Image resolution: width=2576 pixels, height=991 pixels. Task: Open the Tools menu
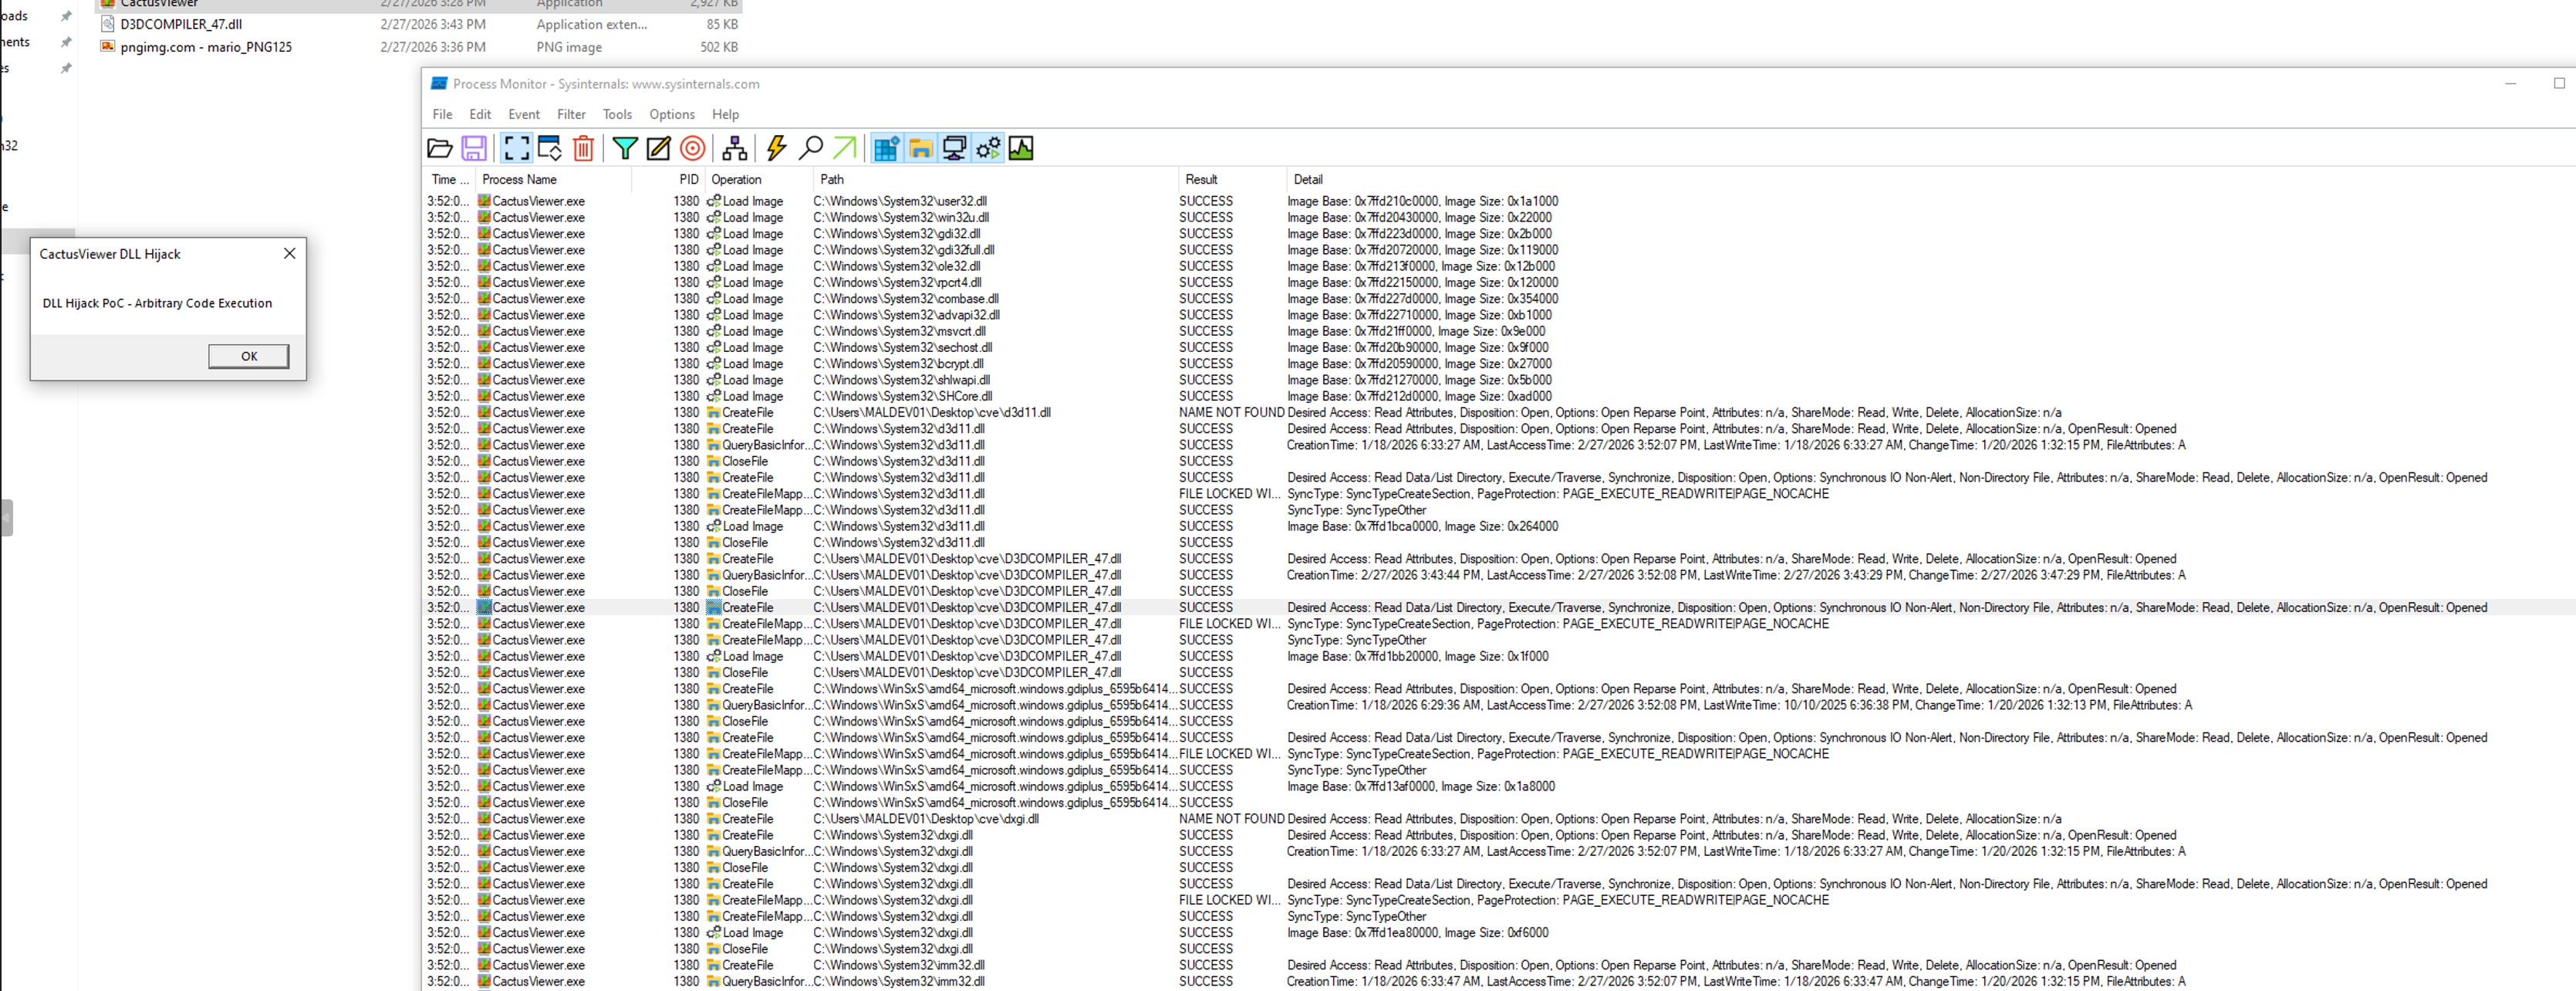[617, 114]
